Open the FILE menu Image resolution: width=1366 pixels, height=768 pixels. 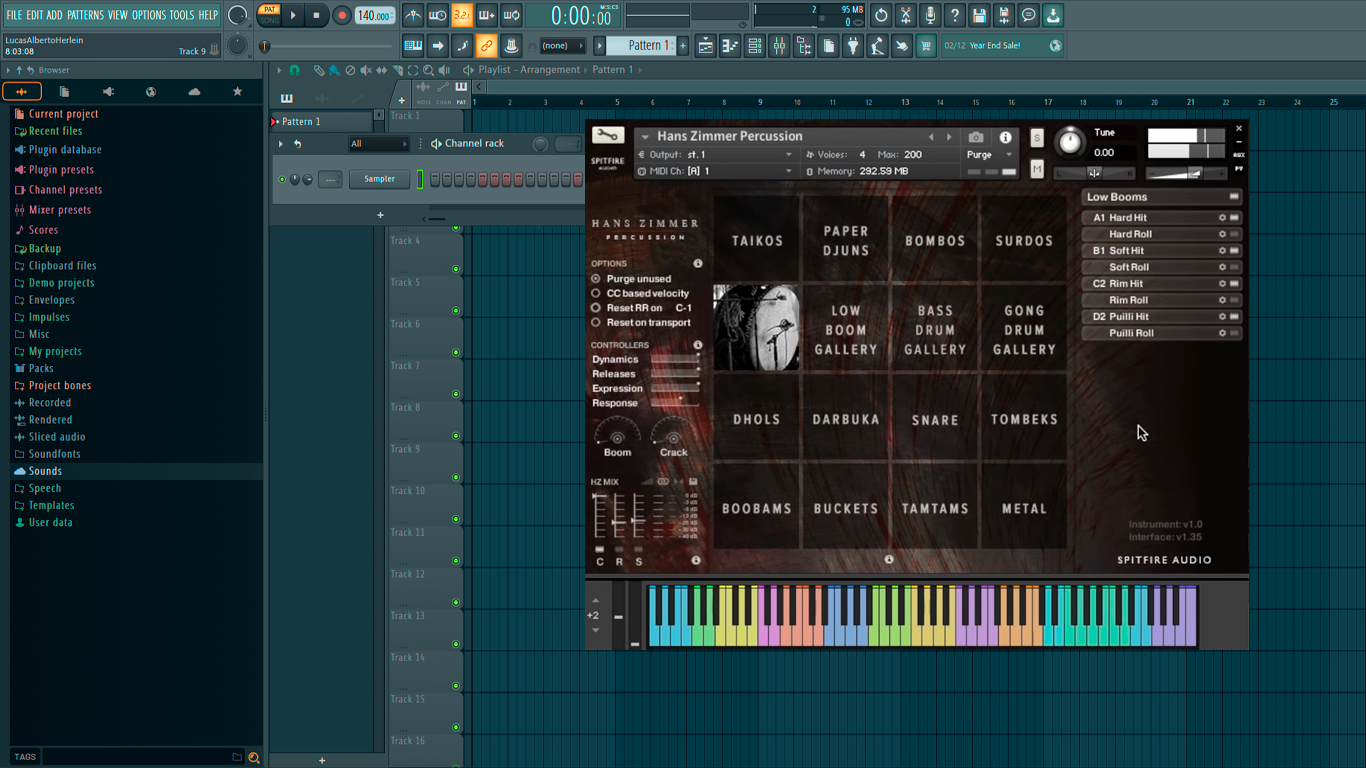[x=14, y=15]
